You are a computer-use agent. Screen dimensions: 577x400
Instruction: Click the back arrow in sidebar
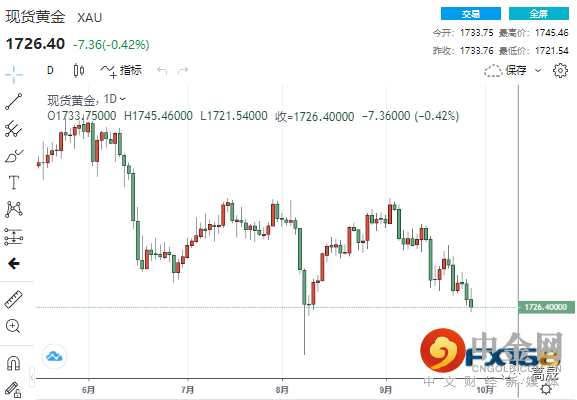14,263
